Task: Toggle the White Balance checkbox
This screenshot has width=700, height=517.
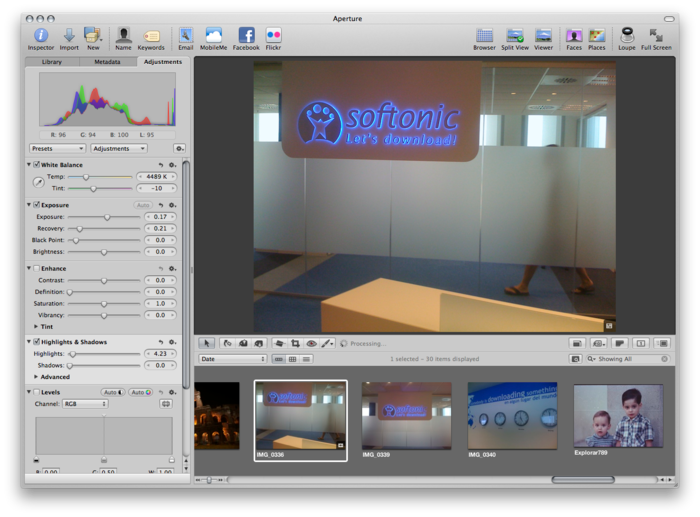Action: 37,165
